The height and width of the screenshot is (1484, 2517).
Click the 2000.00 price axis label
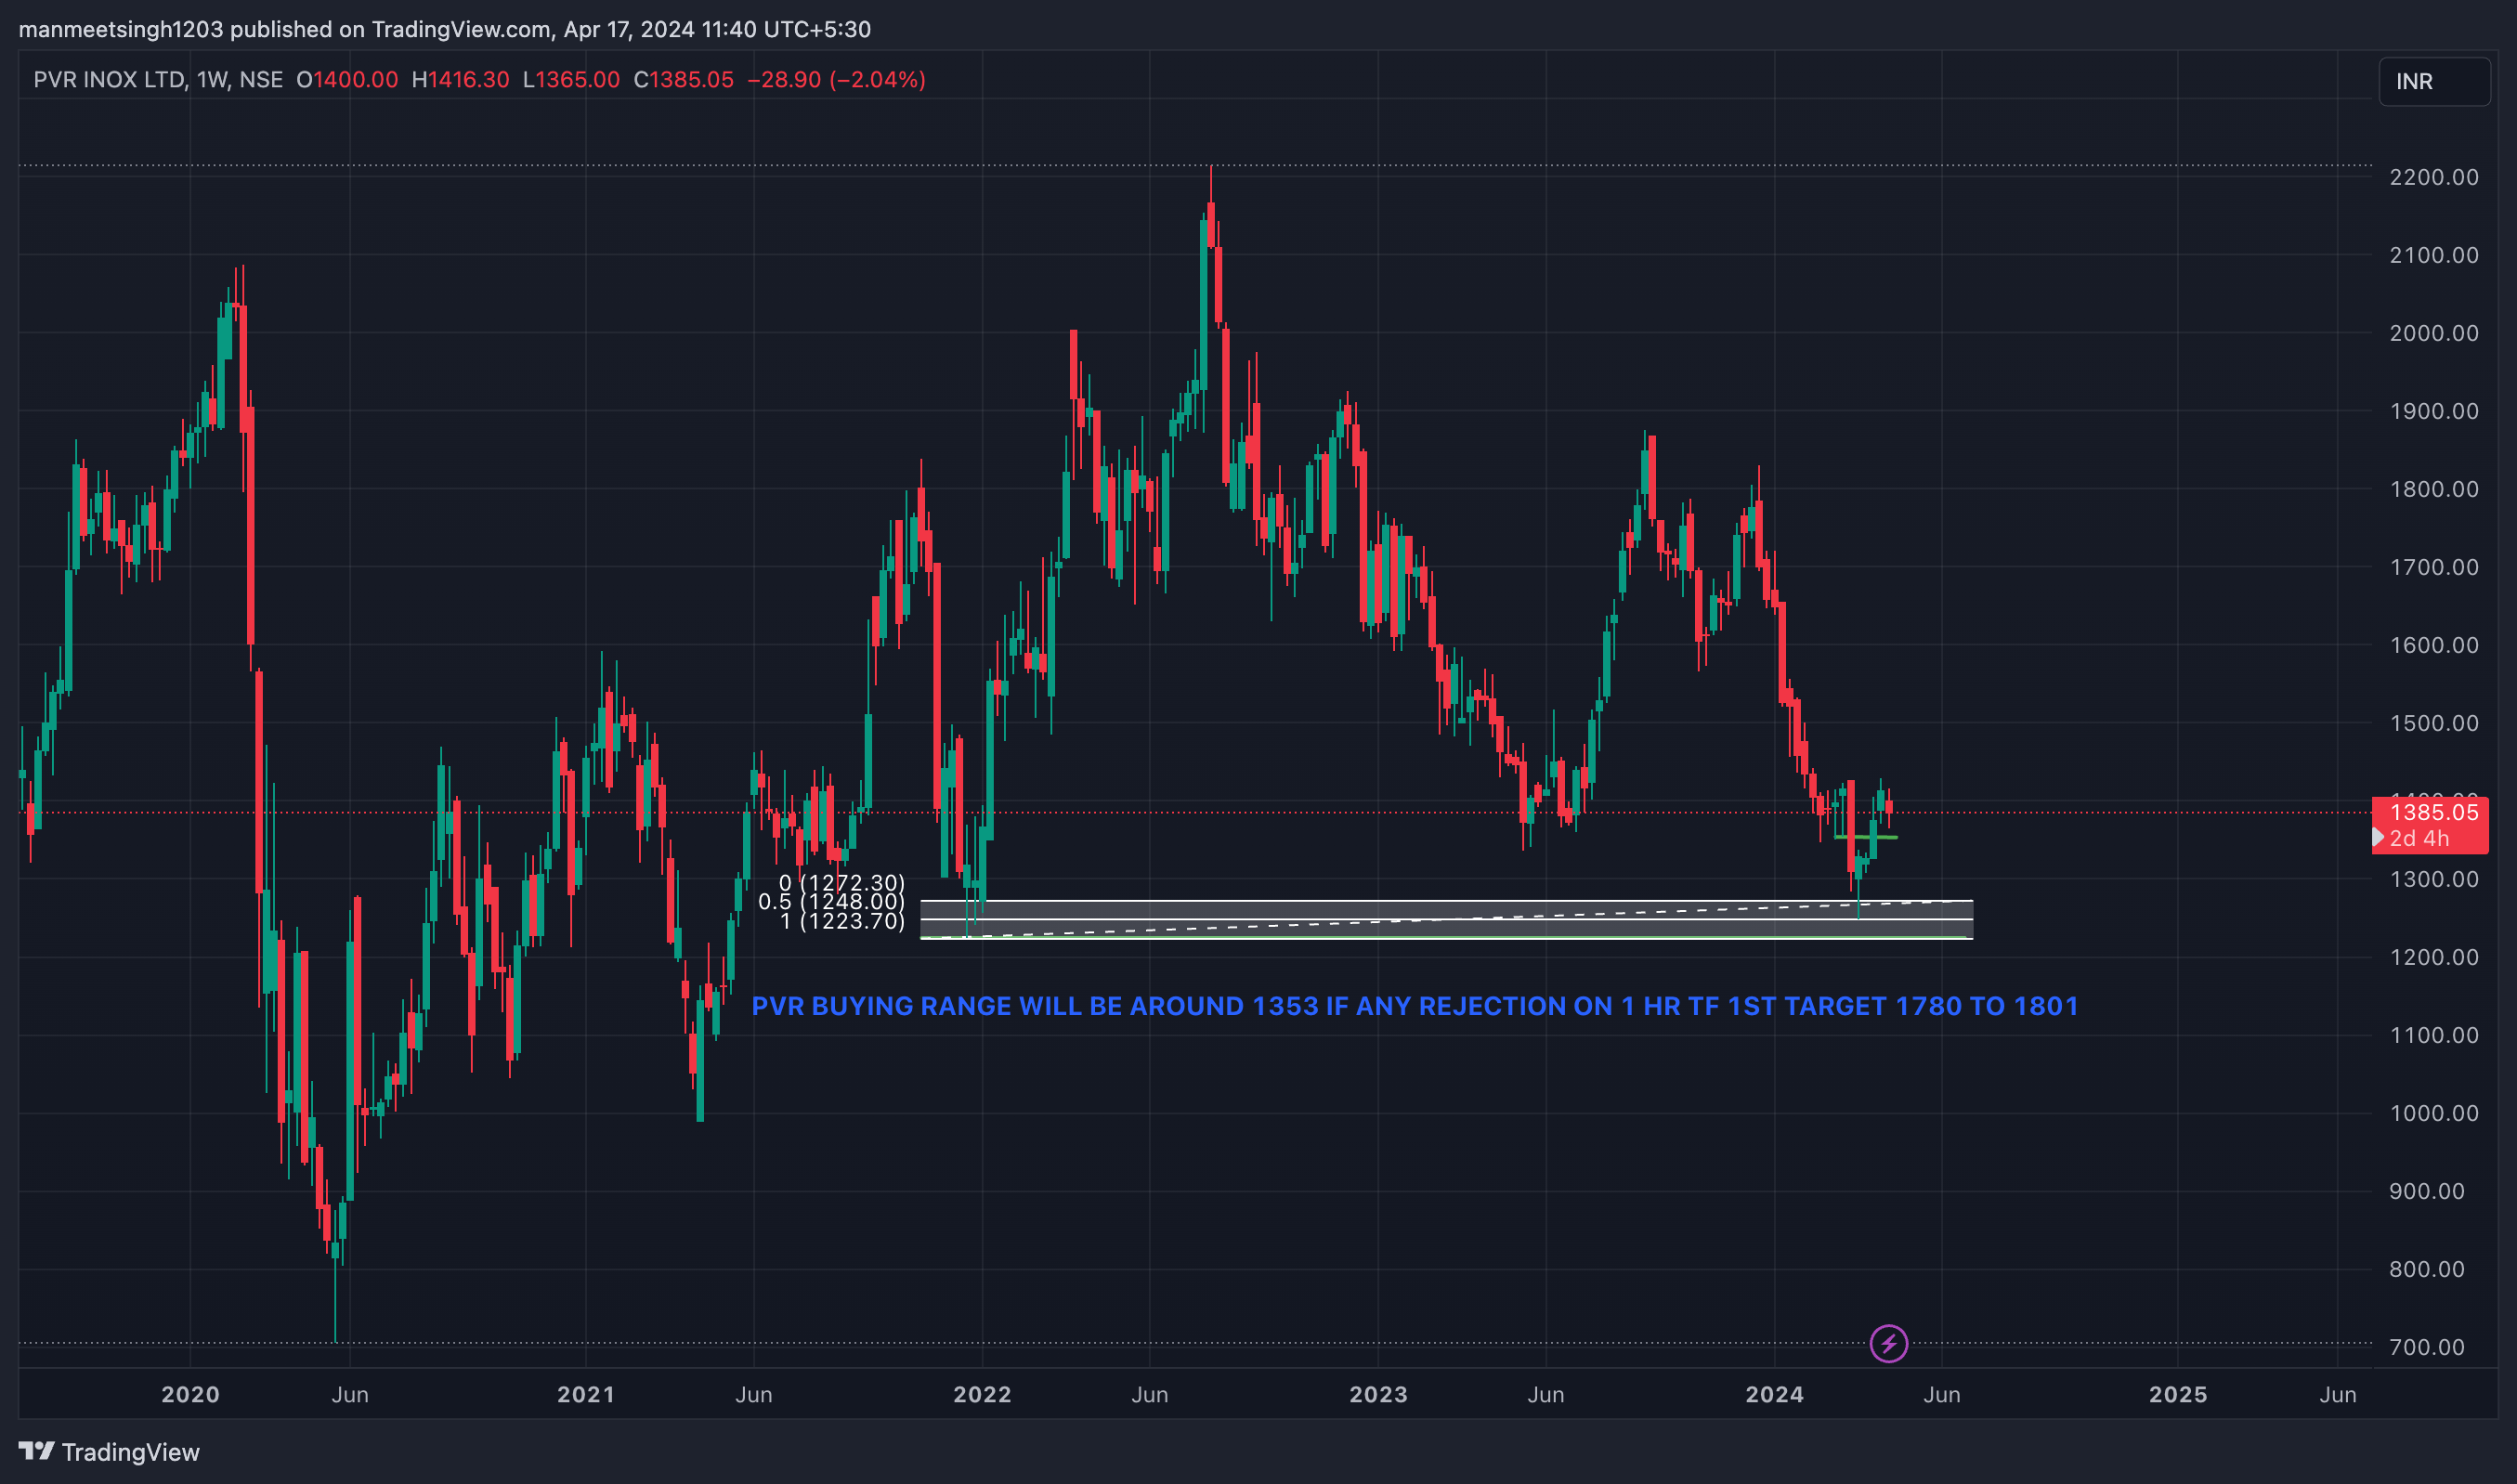[x=2434, y=333]
